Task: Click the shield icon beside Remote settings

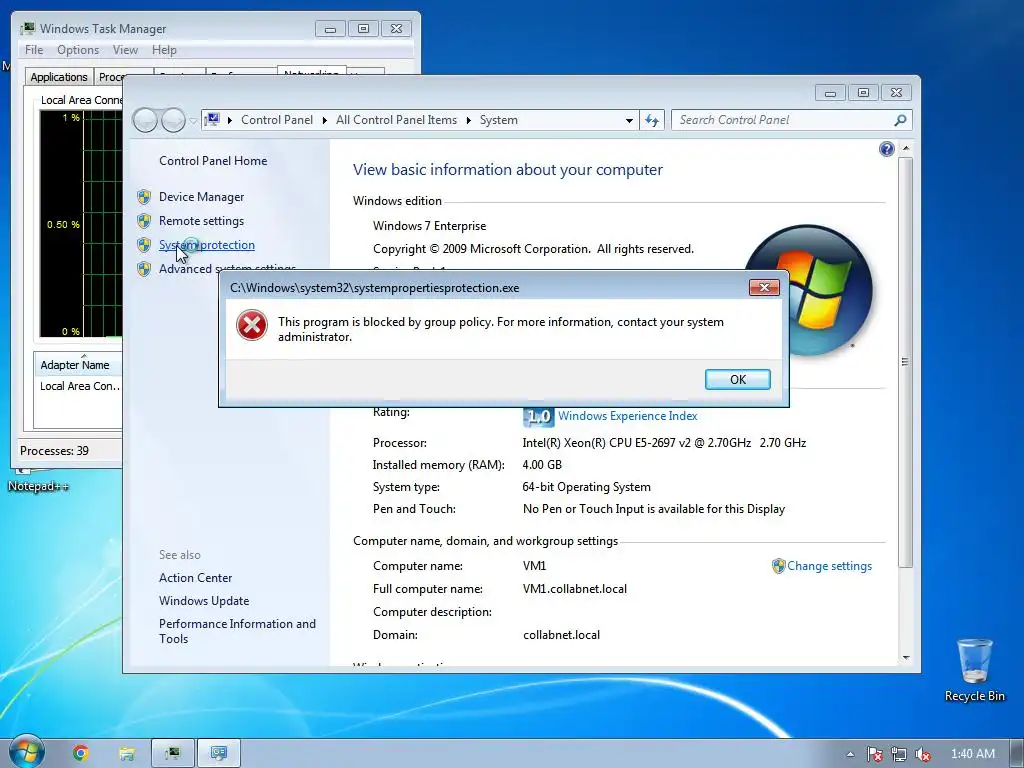Action: tap(144, 221)
